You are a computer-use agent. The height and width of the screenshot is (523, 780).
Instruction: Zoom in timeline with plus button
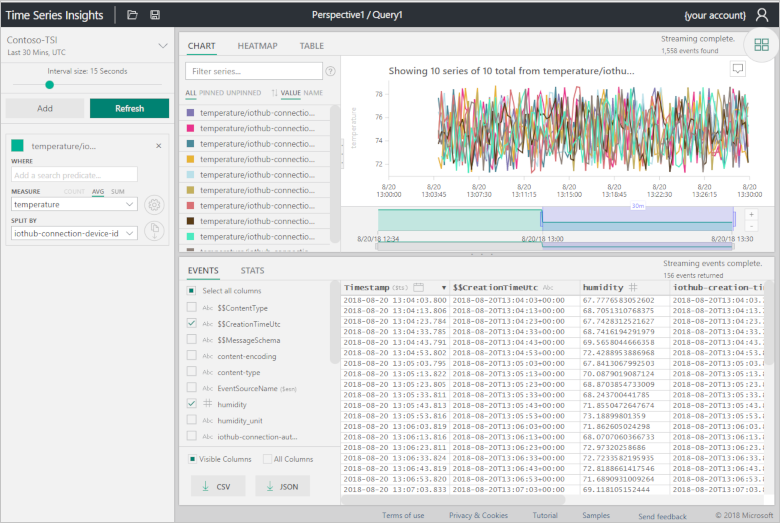coord(751,214)
